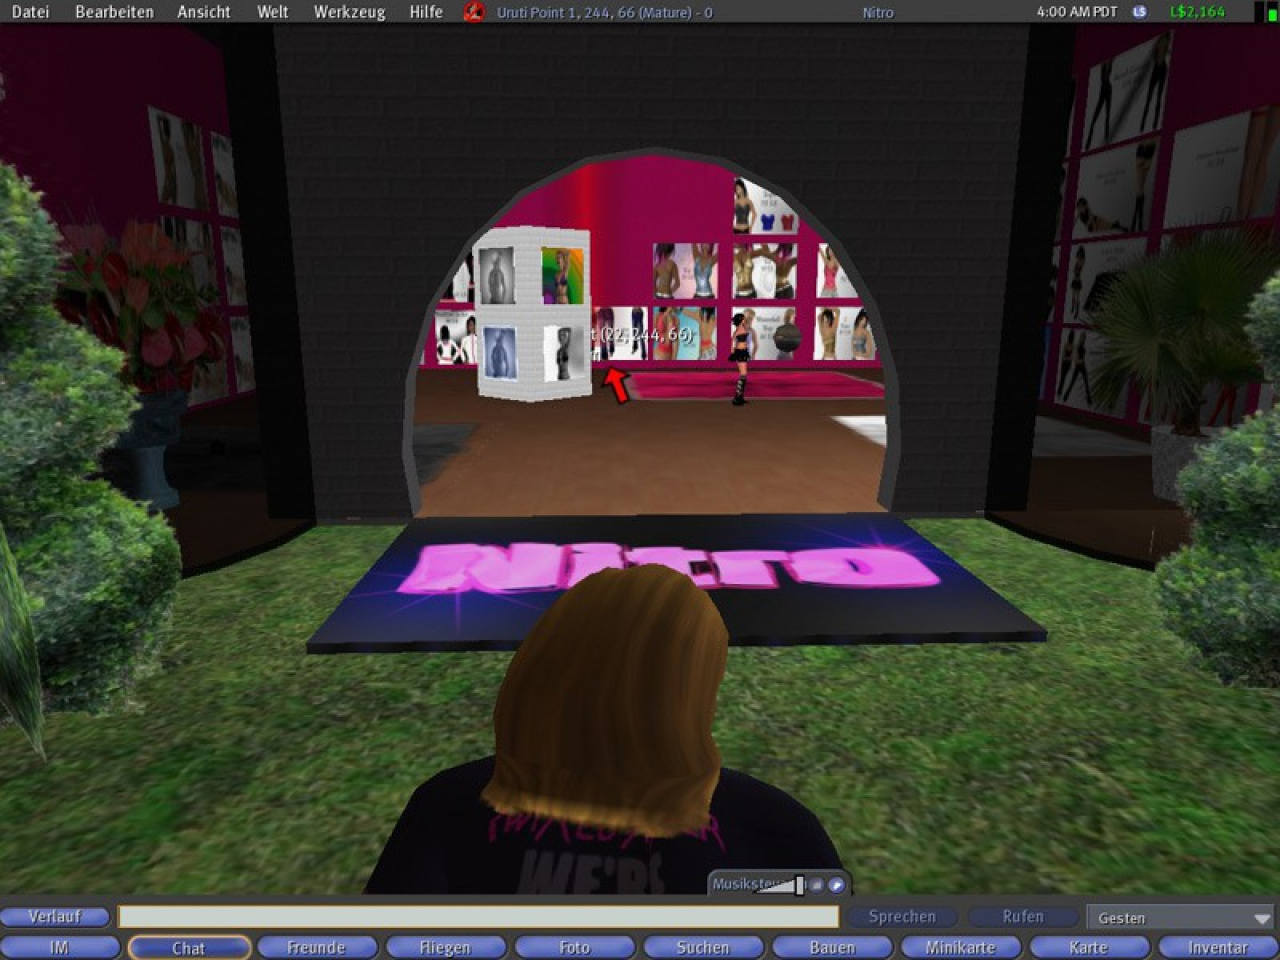Open the Ansicht menu

[x=204, y=12]
